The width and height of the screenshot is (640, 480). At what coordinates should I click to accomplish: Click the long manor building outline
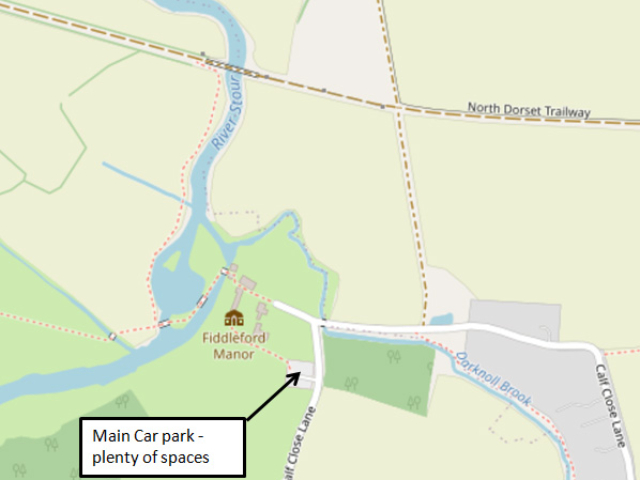tap(237, 298)
